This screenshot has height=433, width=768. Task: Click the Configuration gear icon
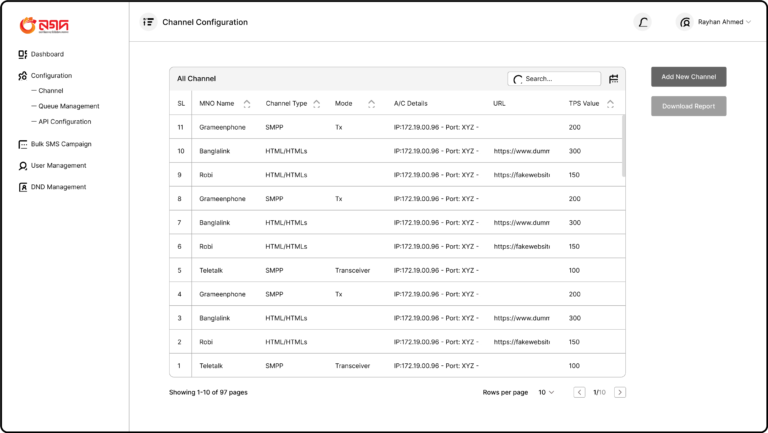point(23,75)
